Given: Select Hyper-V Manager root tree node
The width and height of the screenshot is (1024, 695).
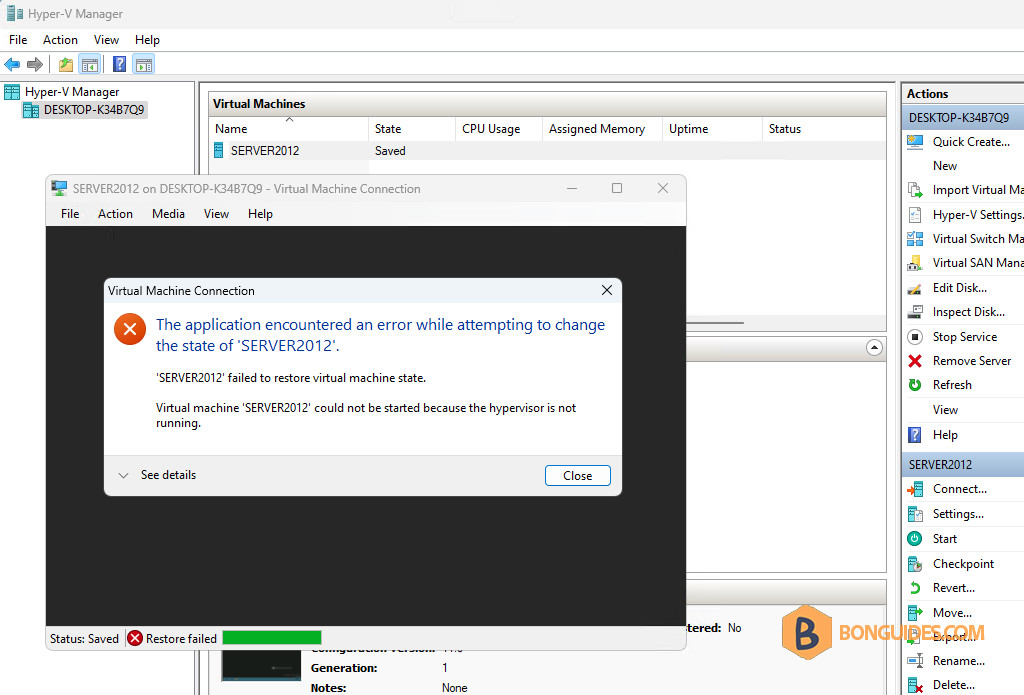Looking at the screenshot, I should [x=72, y=92].
